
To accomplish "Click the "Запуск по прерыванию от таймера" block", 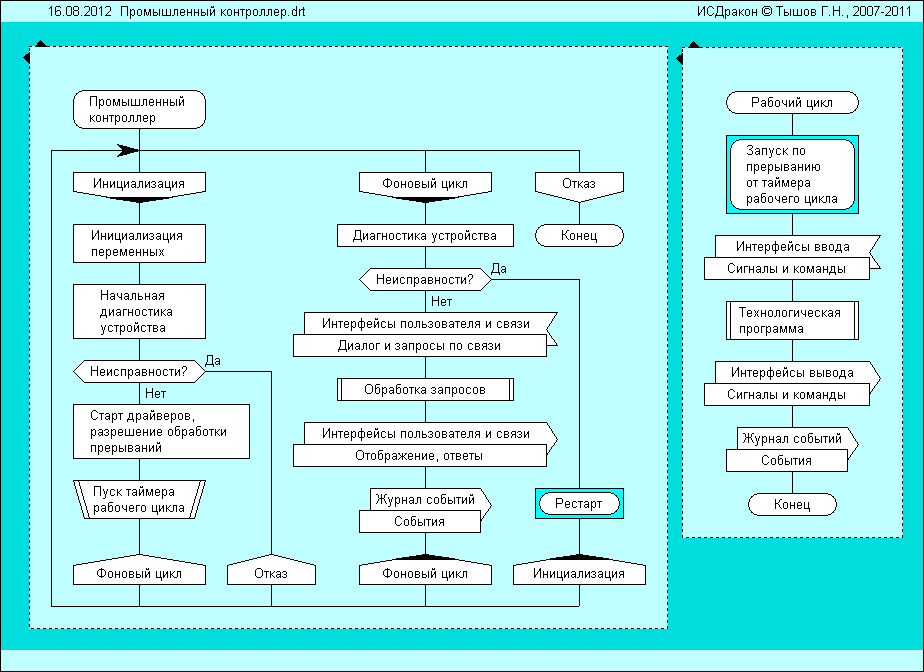I will (x=790, y=175).
